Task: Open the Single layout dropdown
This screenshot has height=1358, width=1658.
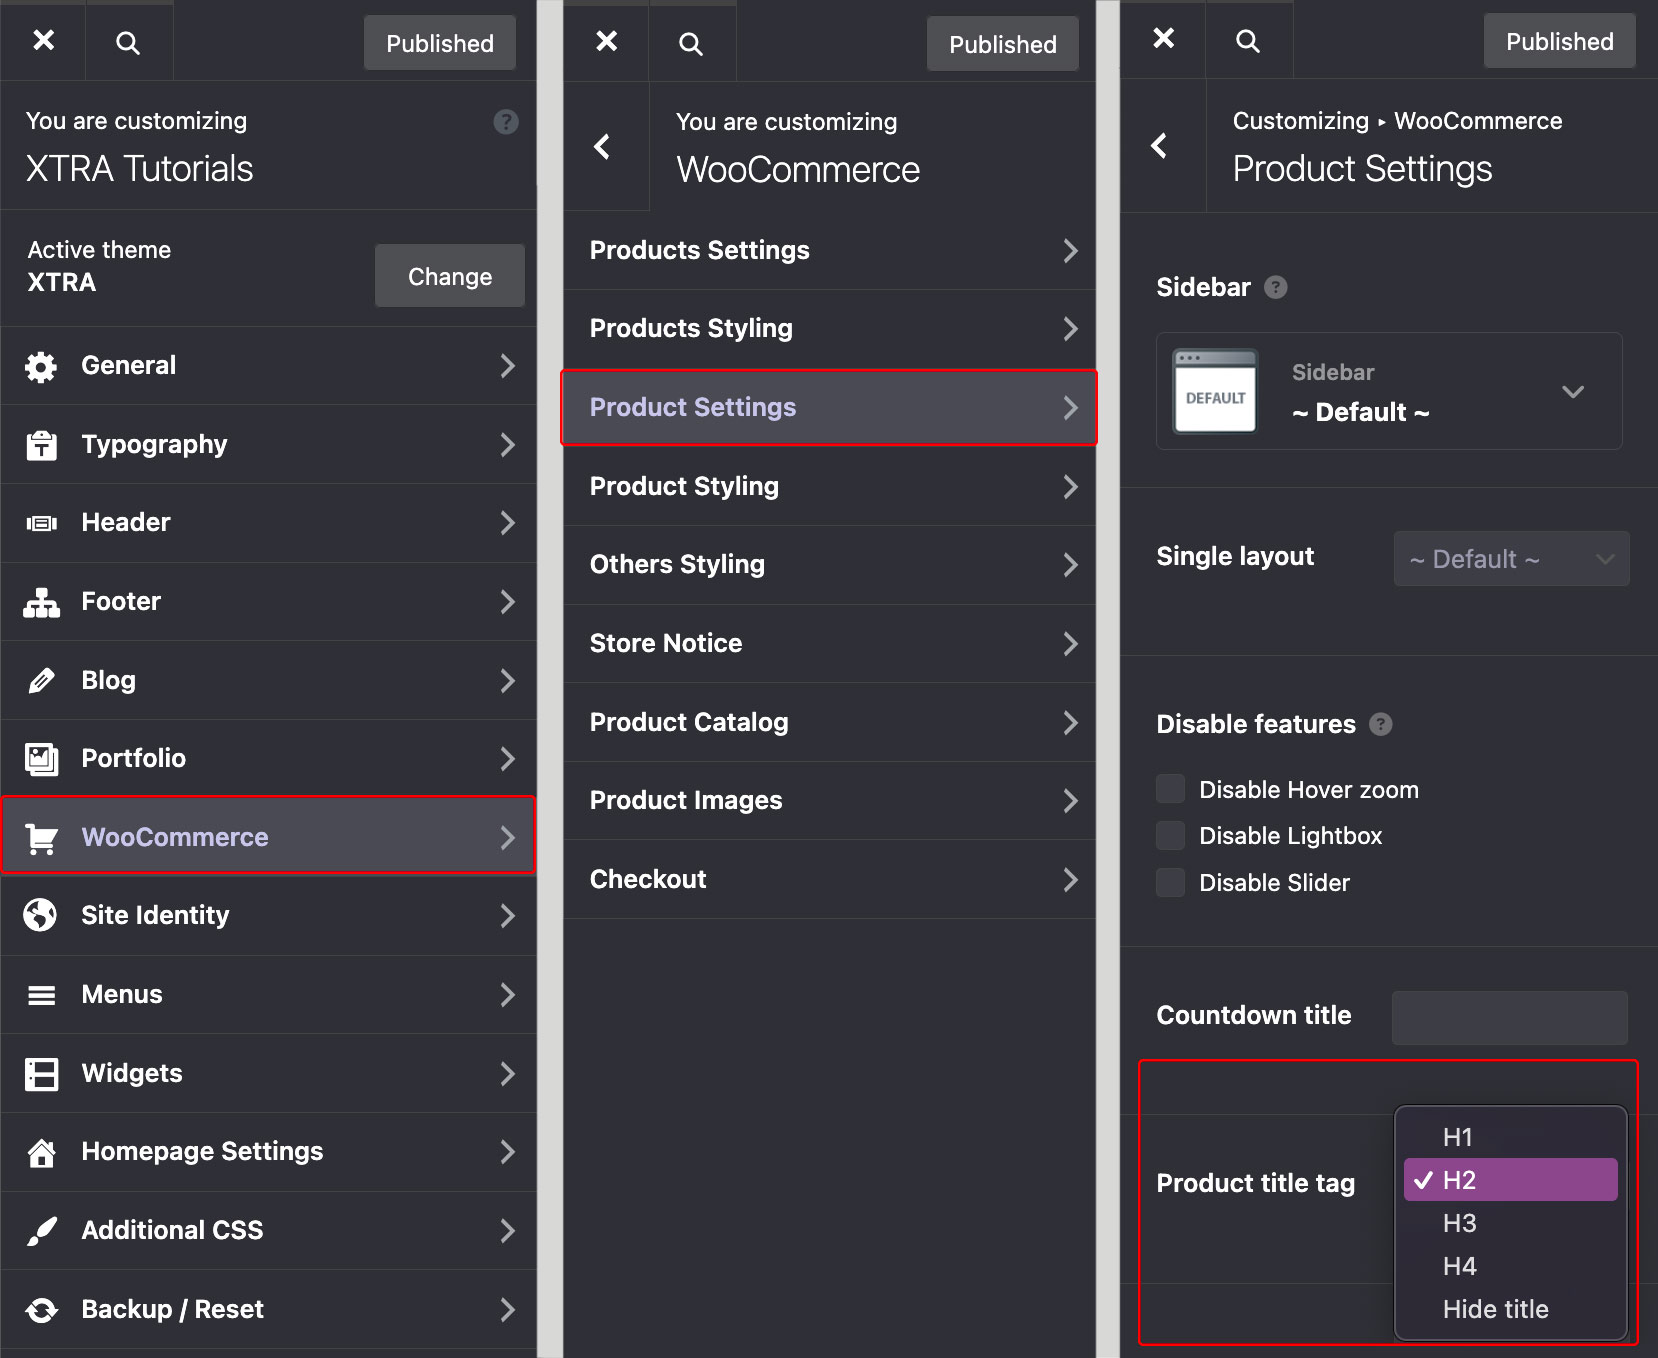Action: pos(1510,559)
